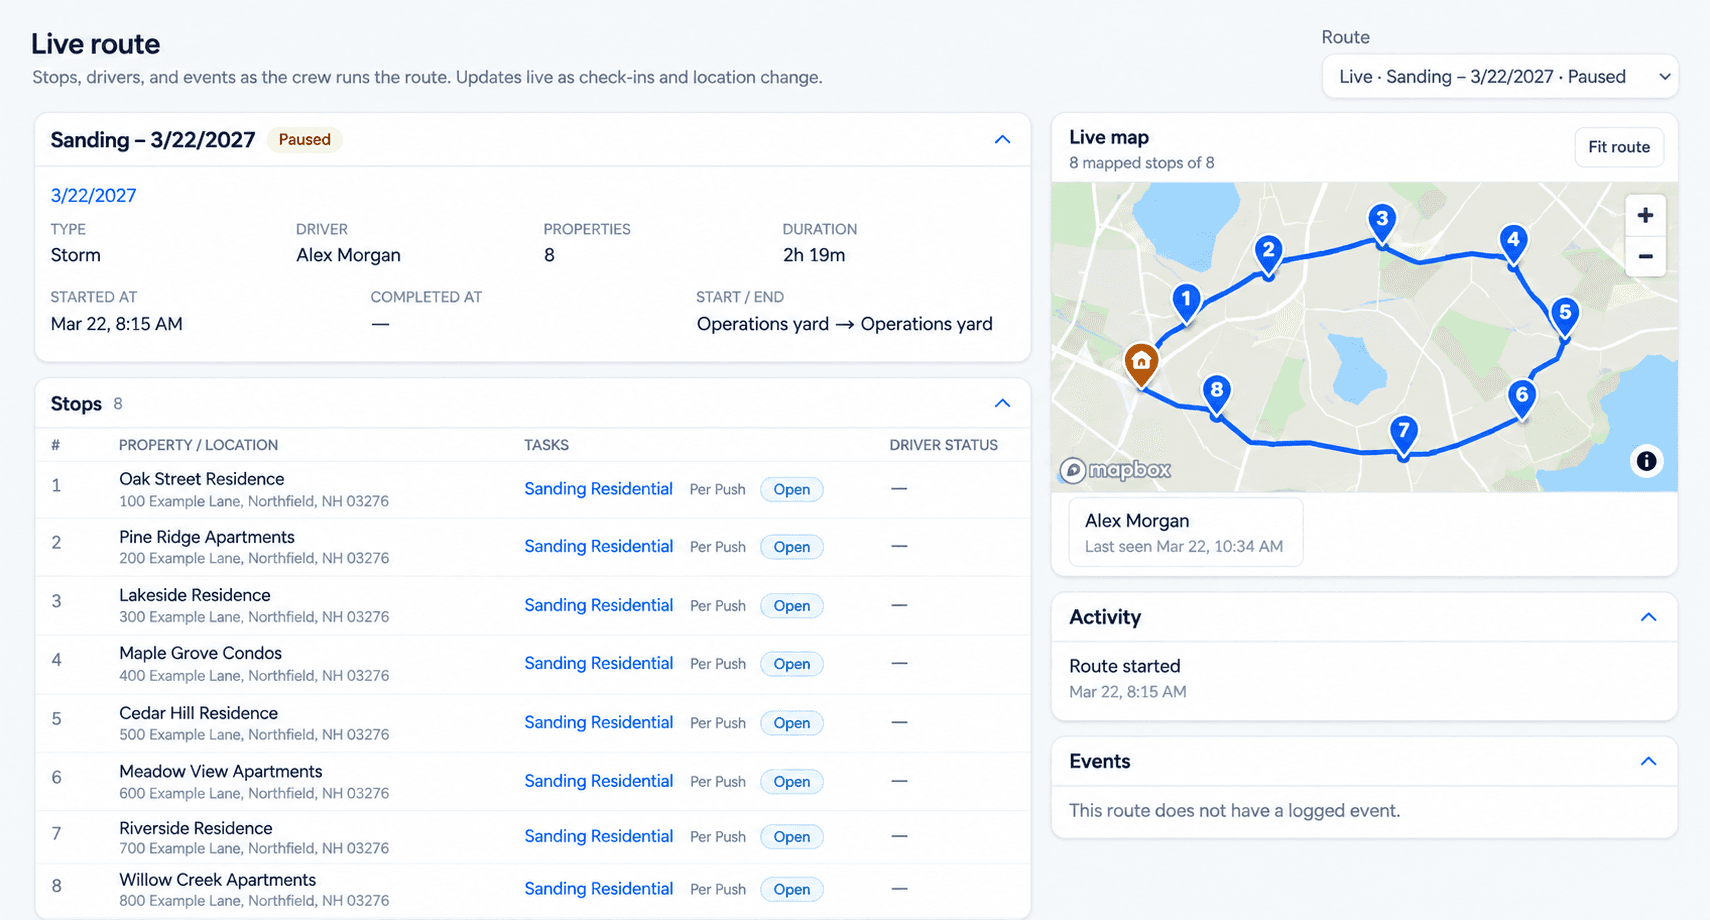Collapse the Activity panel

[1648, 617]
